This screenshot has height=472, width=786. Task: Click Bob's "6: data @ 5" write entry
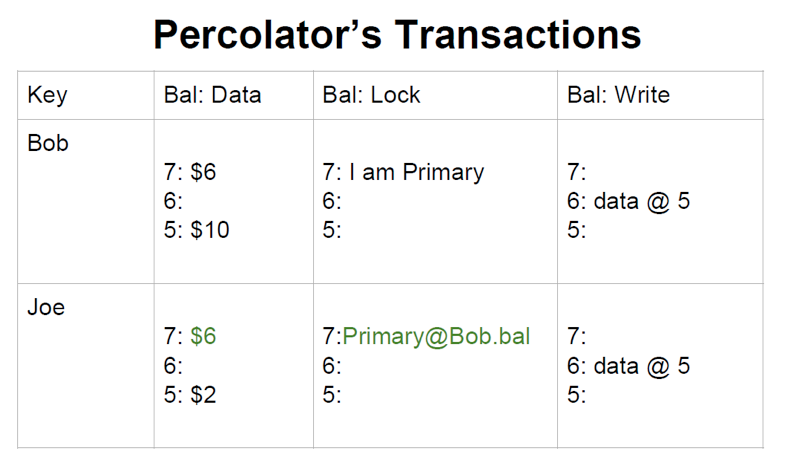[628, 201]
